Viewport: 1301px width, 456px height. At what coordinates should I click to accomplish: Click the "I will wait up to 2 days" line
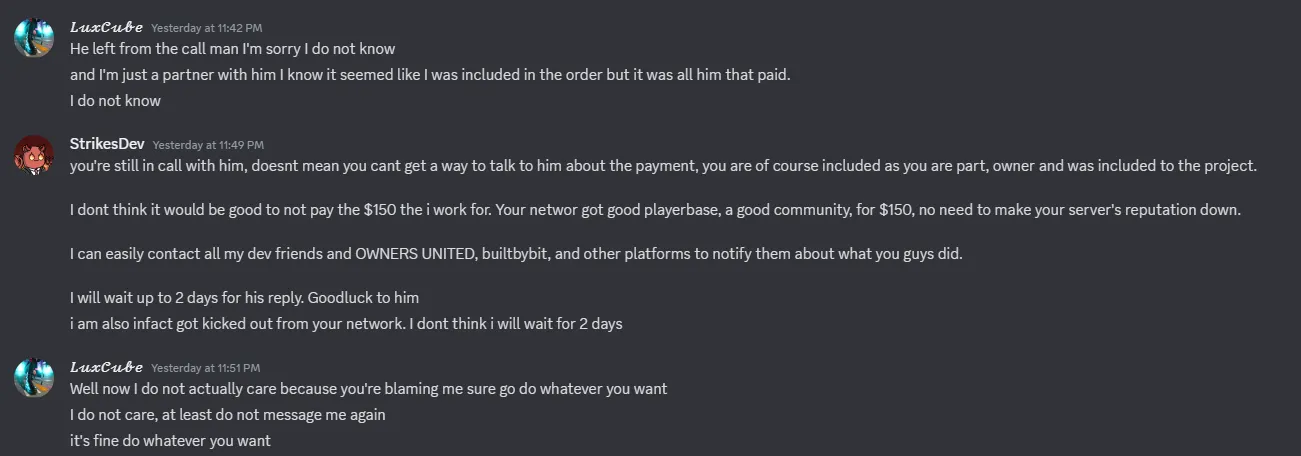coord(244,298)
